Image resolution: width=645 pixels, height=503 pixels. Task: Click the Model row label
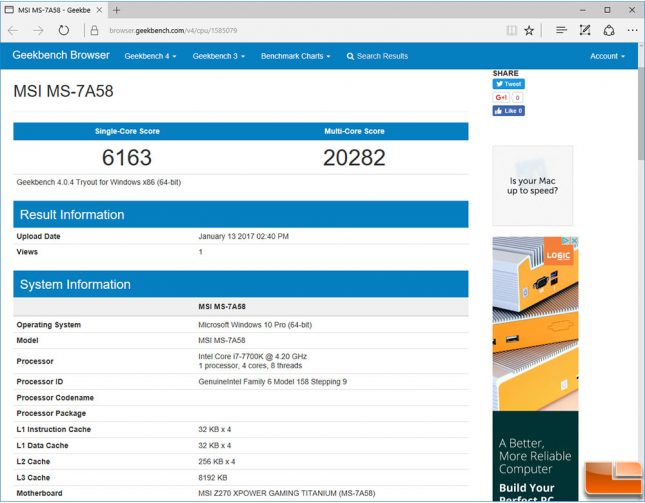click(27, 341)
